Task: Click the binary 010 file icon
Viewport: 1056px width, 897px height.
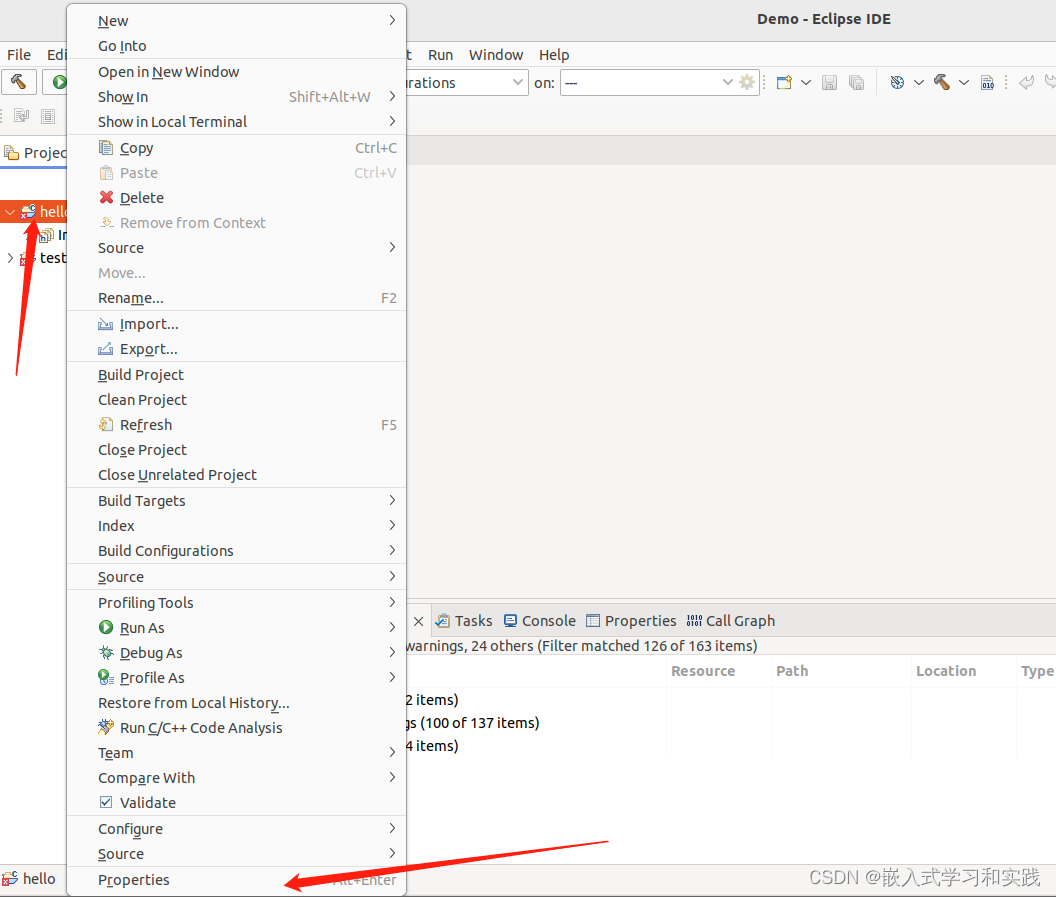Action: click(987, 82)
